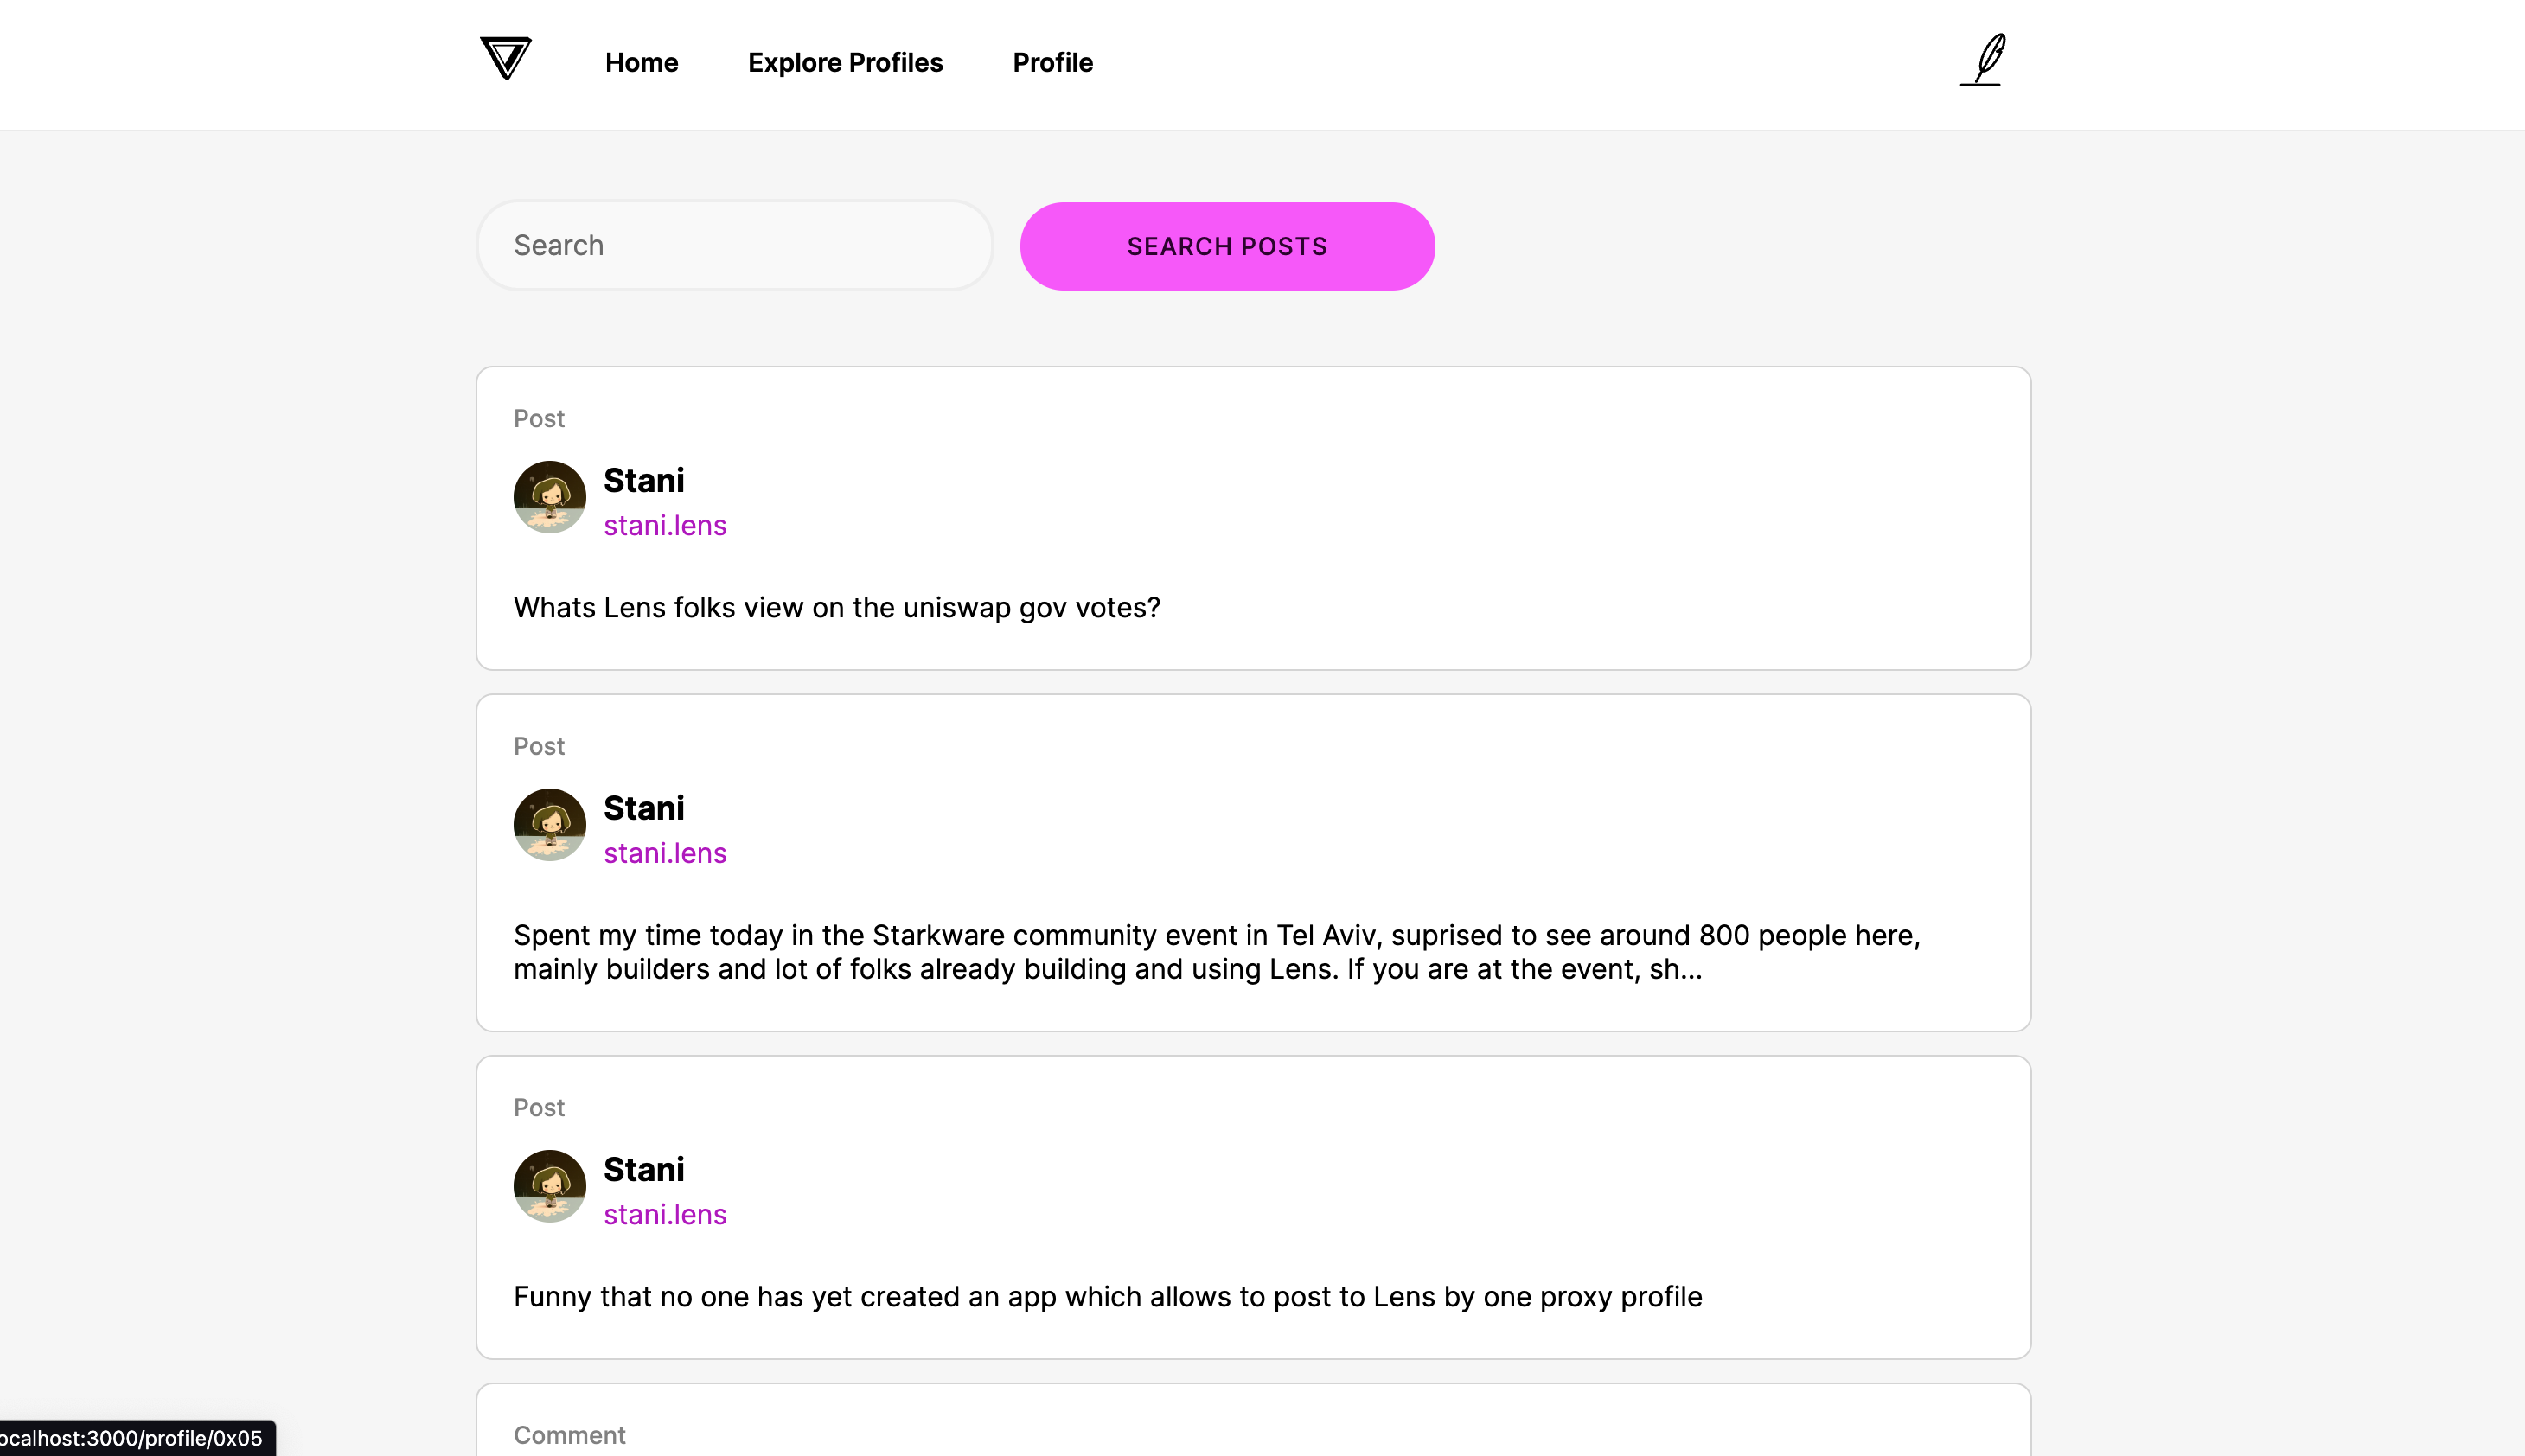The height and width of the screenshot is (1456, 2525).
Task: Open the proxy profile post text
Action: coord(1108,1296)
